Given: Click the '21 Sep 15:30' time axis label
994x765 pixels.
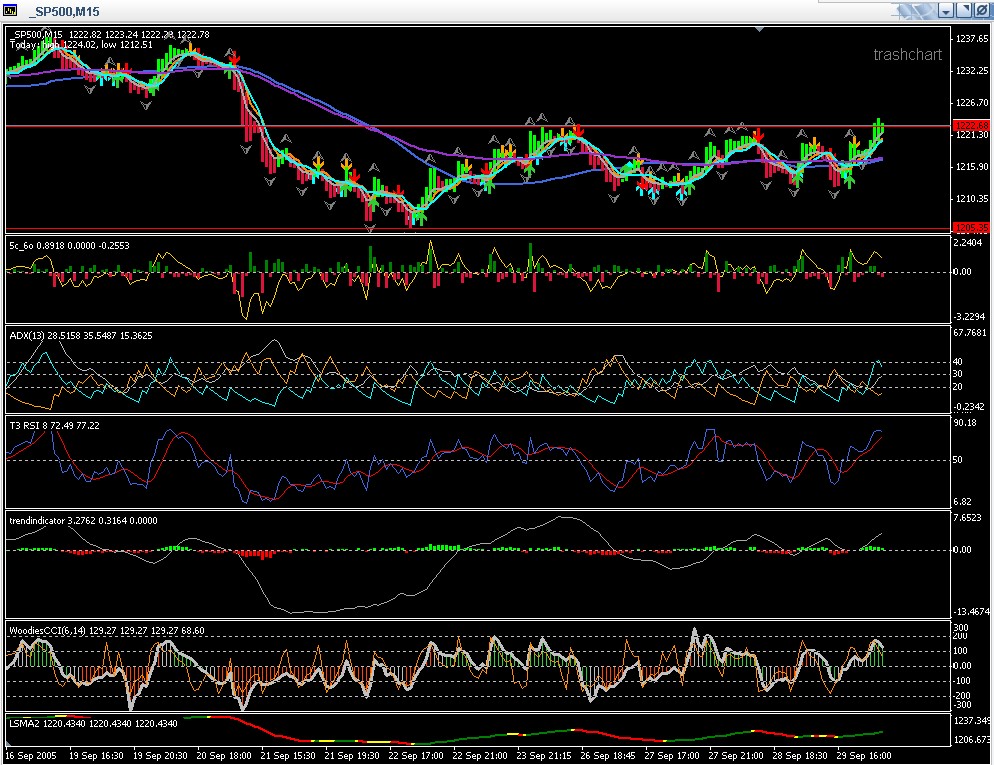Looking at the screenshot, I should click(x=288, y=755).
